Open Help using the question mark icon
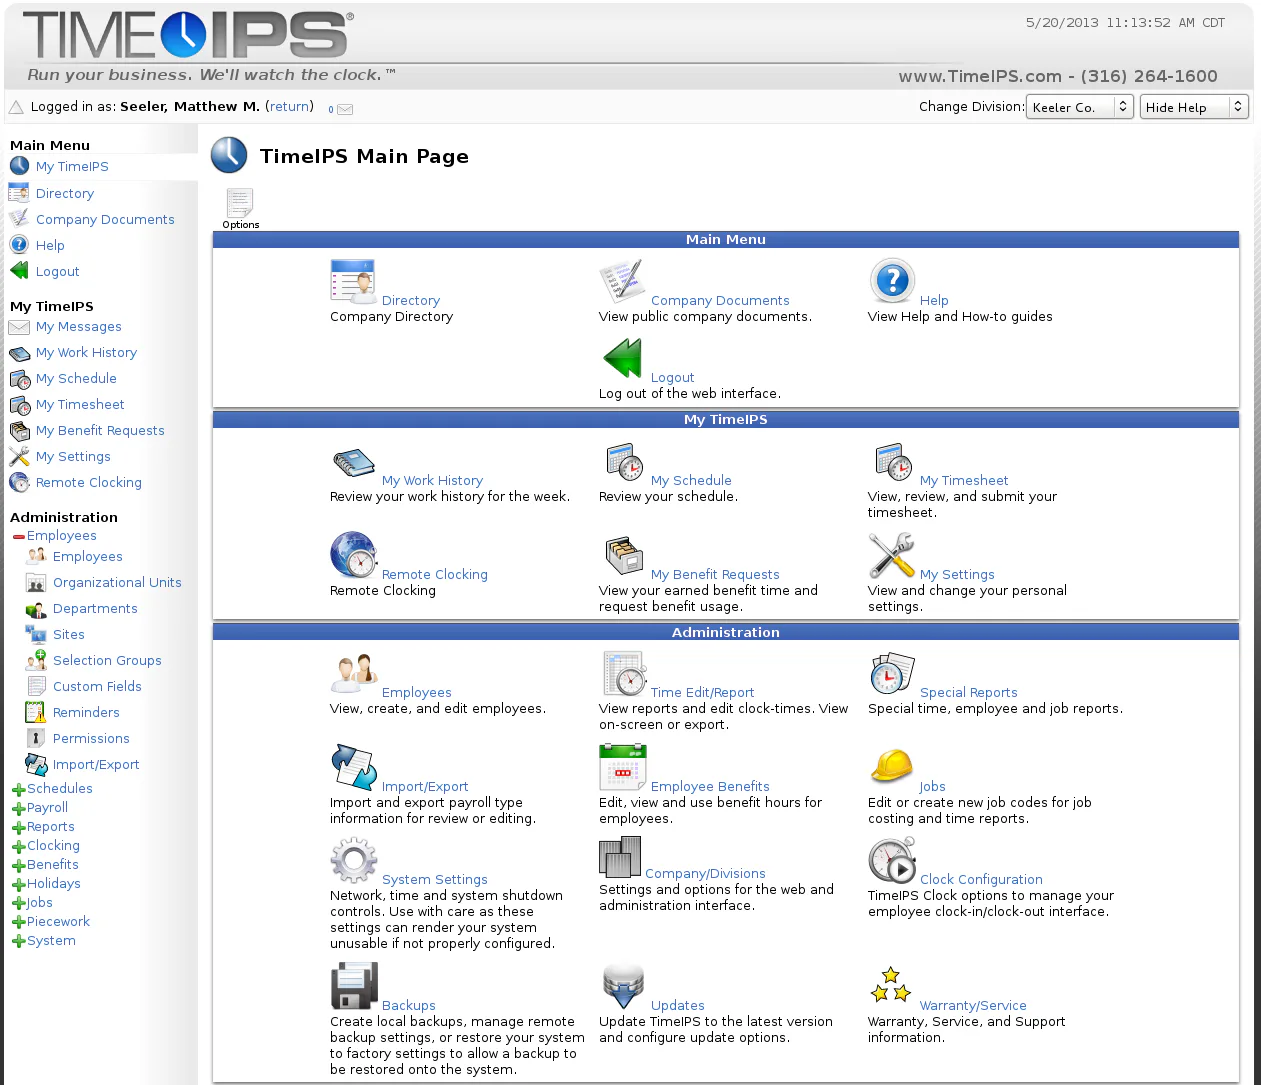1261x1085 pixels. coord(891,281)
